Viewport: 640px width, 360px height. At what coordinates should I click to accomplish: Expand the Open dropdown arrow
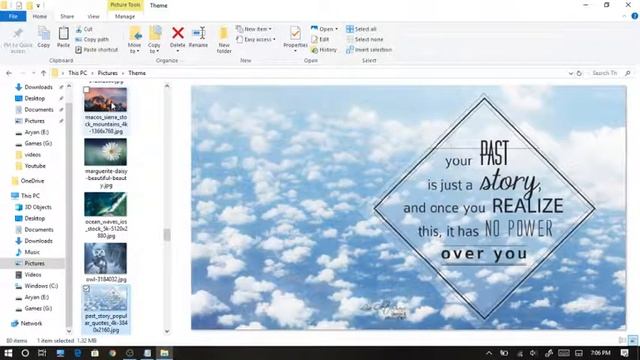pos(336,29)
